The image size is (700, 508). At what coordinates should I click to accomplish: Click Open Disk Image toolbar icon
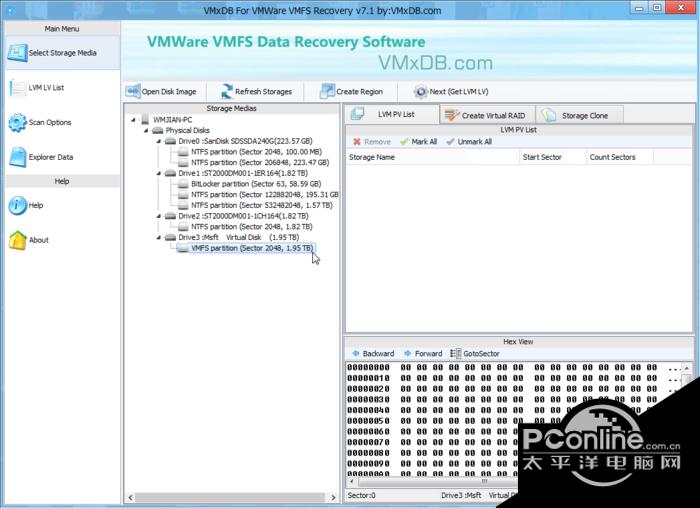coord(133,92)
